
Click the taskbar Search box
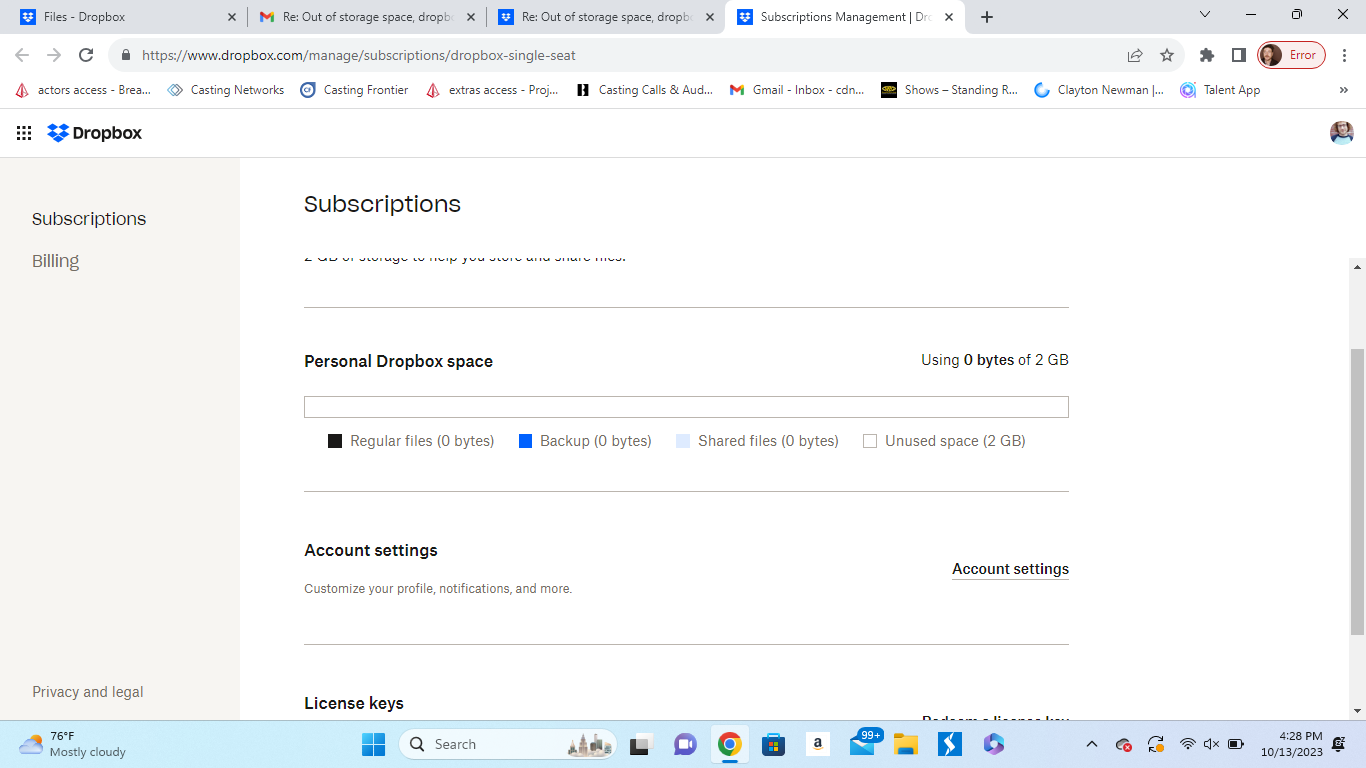tap(510, 744)
